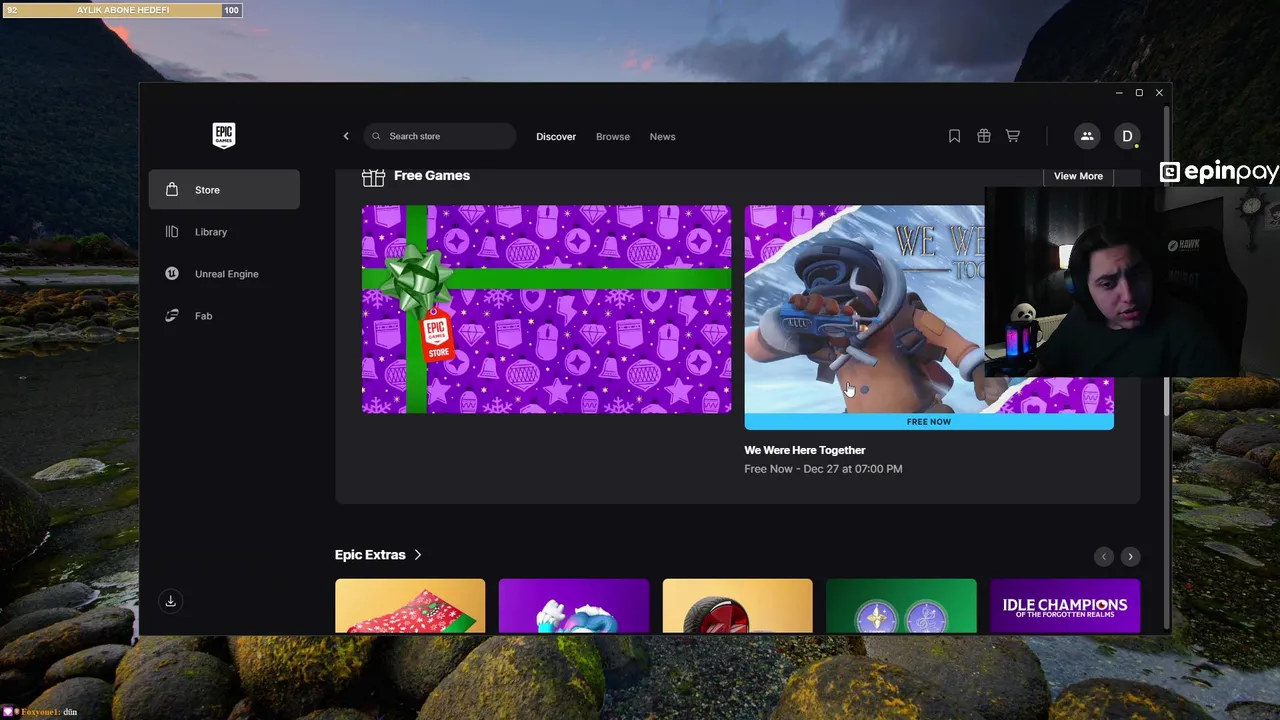Image resolution: width=1280 pixels, height=720 pixels.
Task: Click the Free Games gift box icon
Action: [x=373, y=176]
